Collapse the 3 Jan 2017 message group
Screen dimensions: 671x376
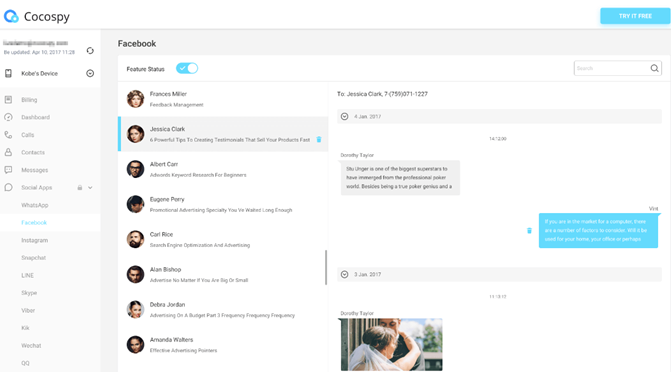click(344, 274)
